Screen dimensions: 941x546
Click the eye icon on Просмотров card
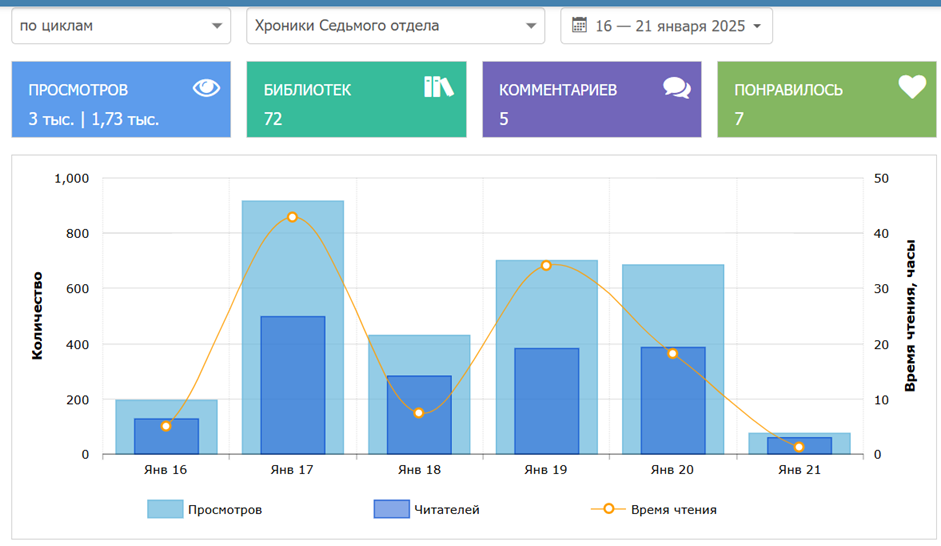[x=206, y=88]
